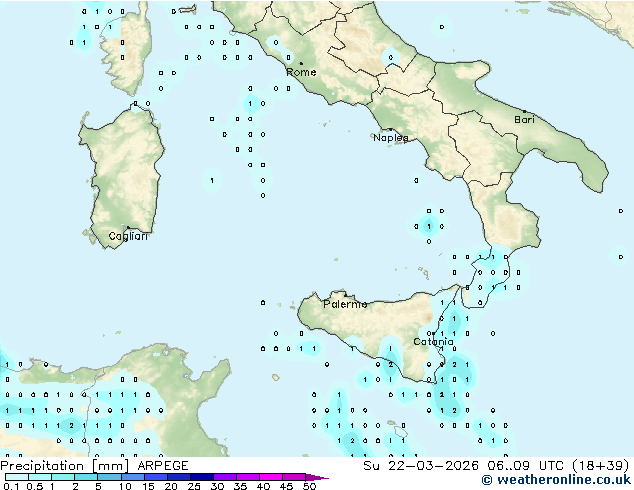Click the '06..09 UTC' time range
Viewport: 634px width, 490px height.
click(x=526, y=465)
